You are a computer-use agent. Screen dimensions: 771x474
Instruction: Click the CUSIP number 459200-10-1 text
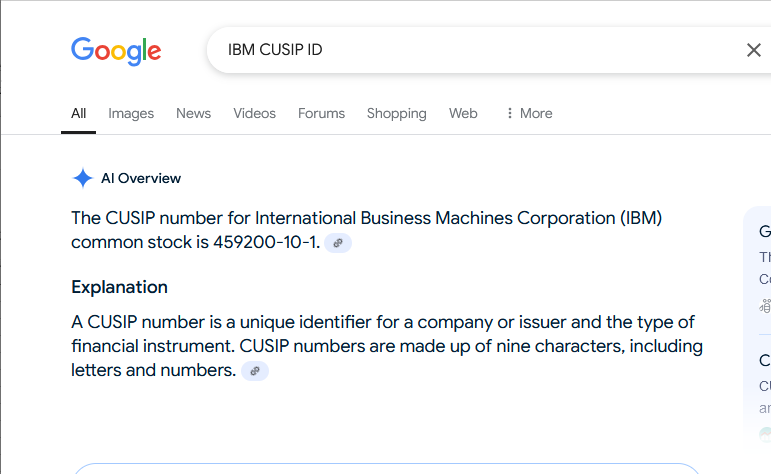267,242
